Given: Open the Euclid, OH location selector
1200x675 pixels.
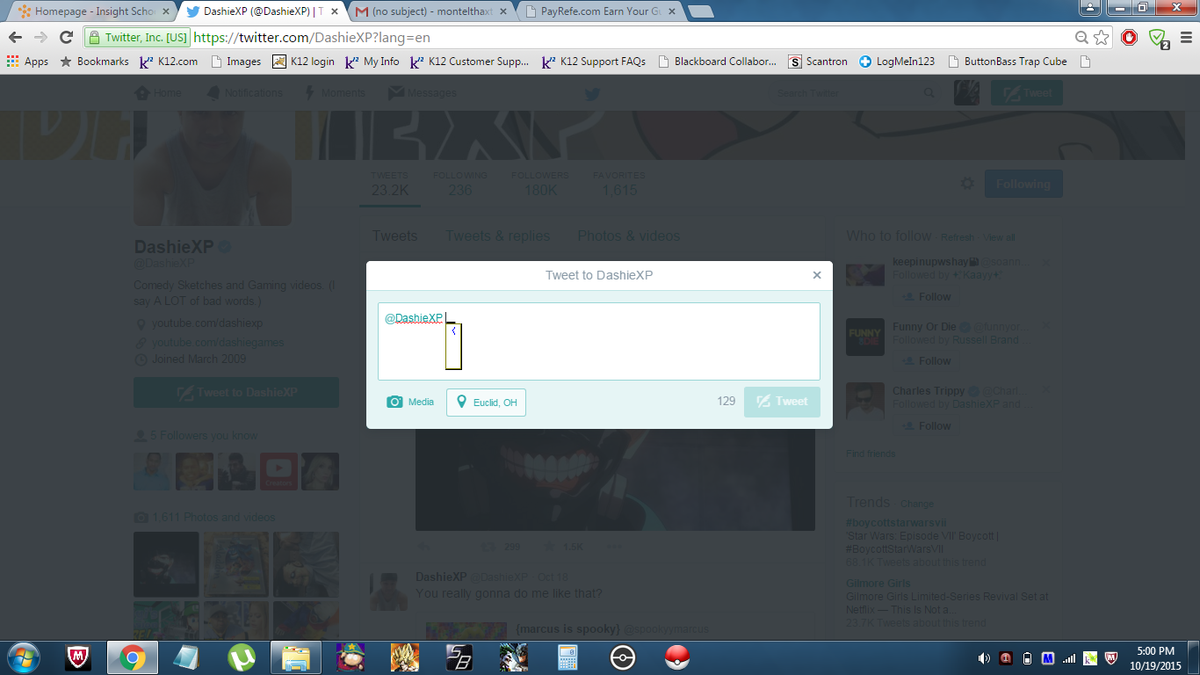Looking at the screenshot, I should [486, 402].
